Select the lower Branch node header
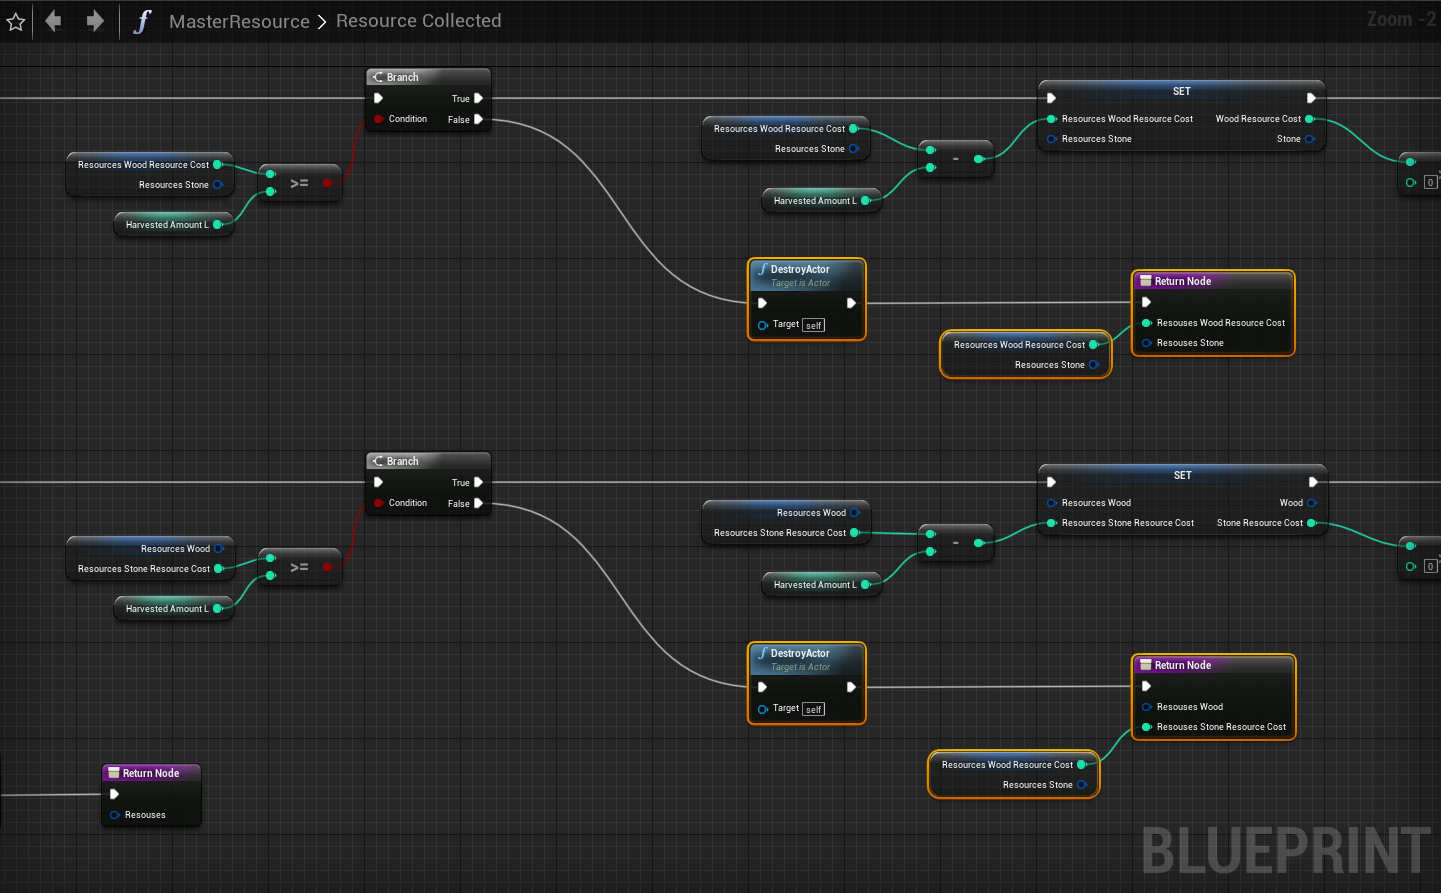Image resolution: width=1441 pixels, height=893 pixels. click(428, 461)
